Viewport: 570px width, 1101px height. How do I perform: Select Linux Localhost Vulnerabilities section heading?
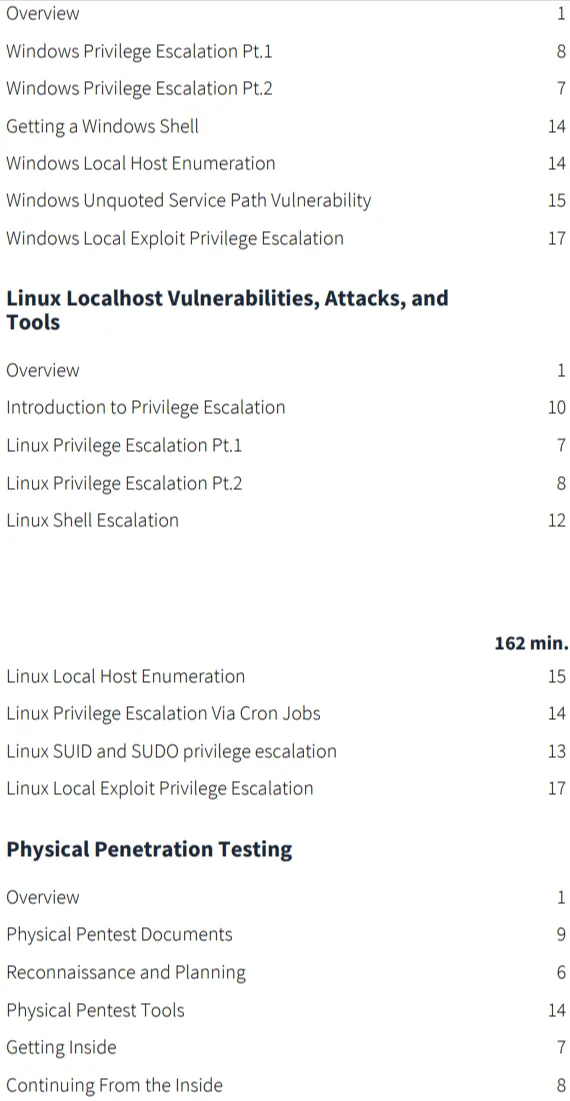[227, 310]
